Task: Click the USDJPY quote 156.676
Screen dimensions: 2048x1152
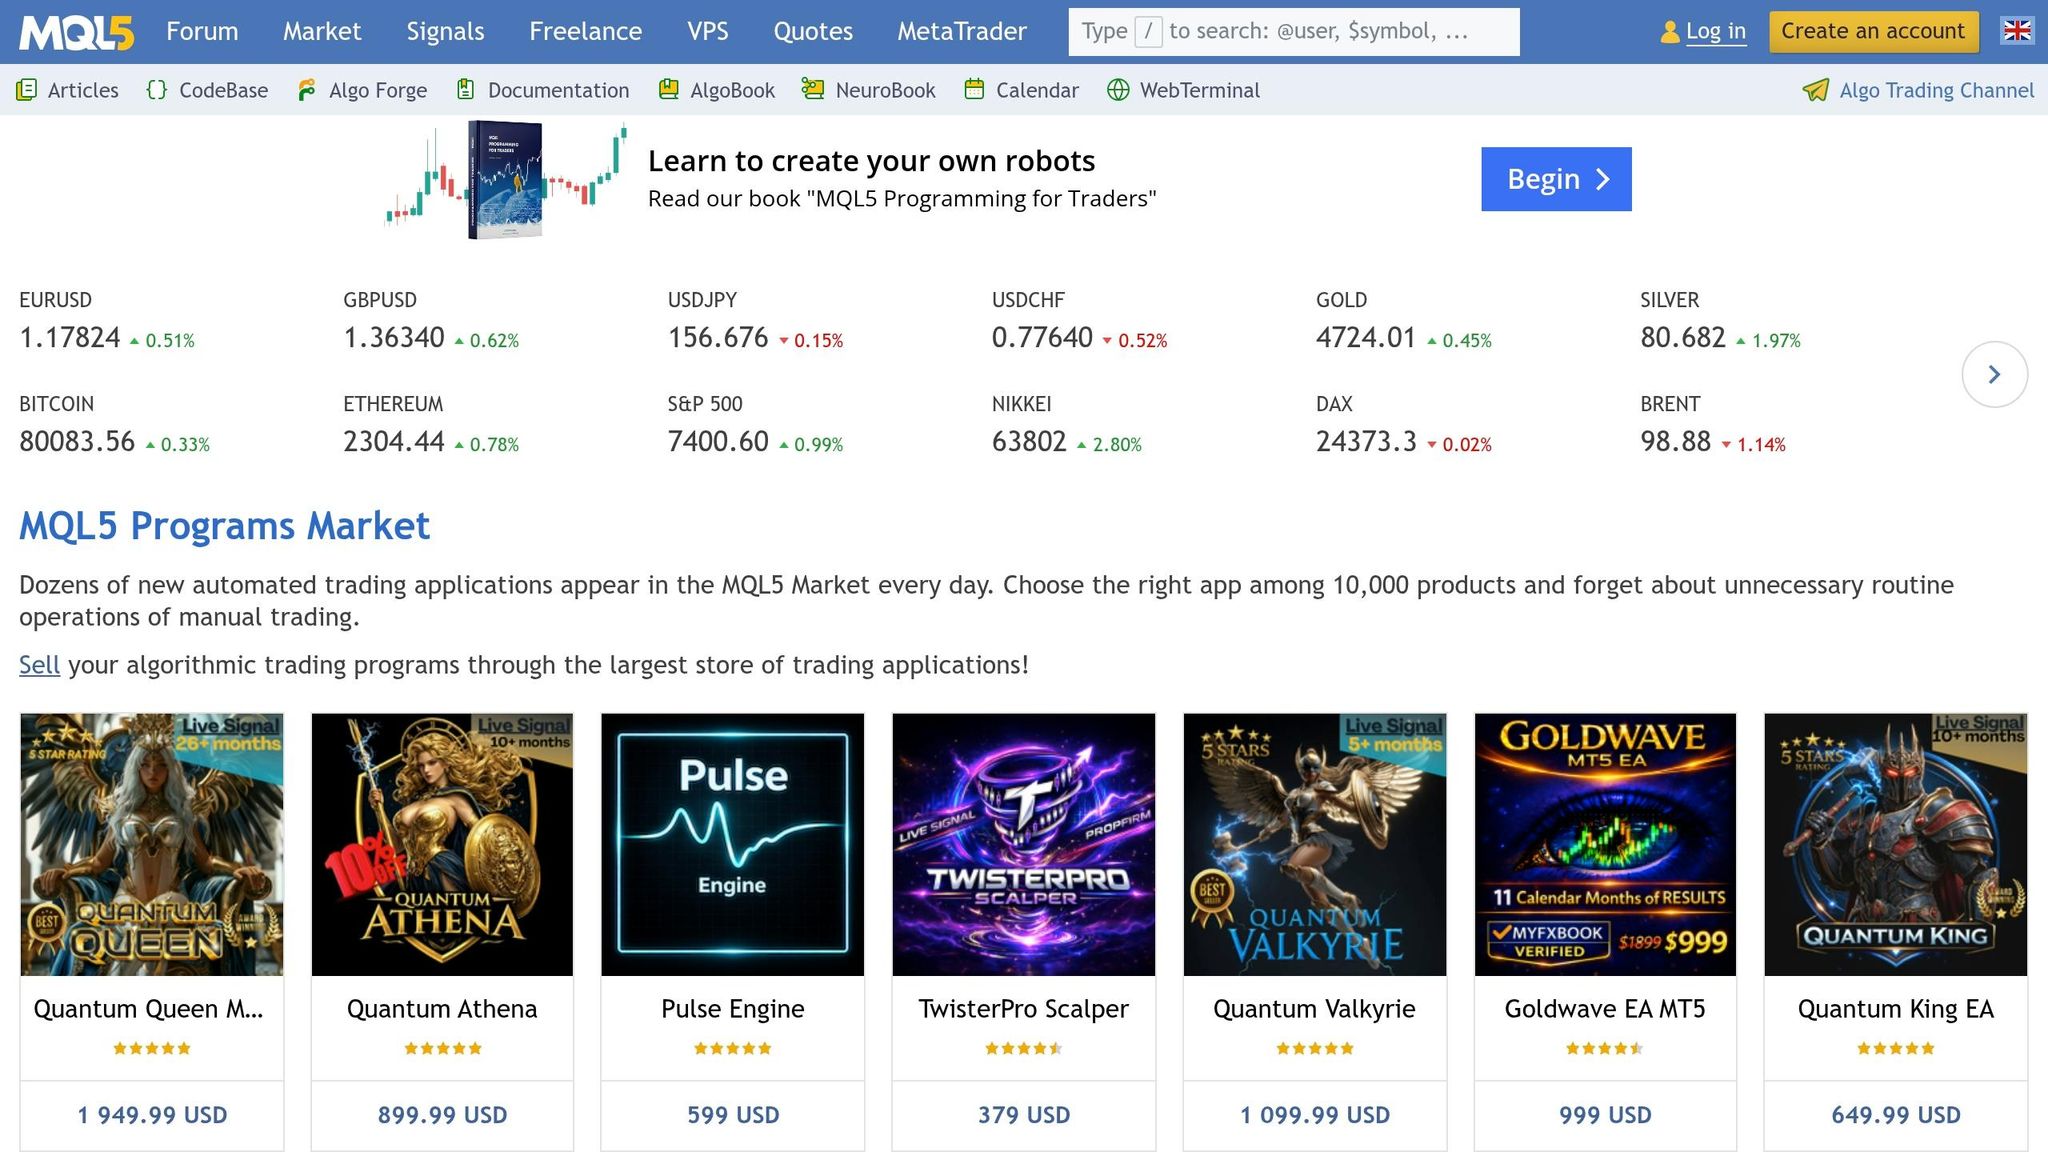Action: 718,338
